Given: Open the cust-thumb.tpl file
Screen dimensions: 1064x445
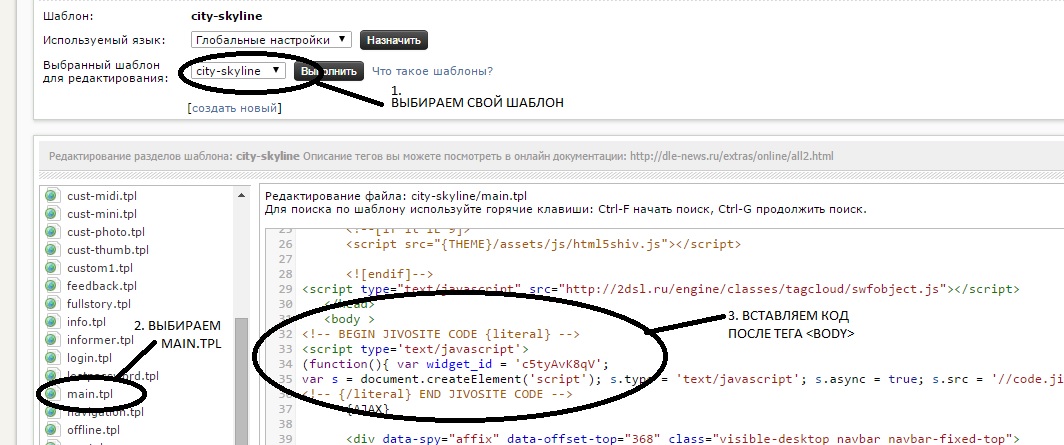Looking at the screenshot, I should click(x=108, y=250).
